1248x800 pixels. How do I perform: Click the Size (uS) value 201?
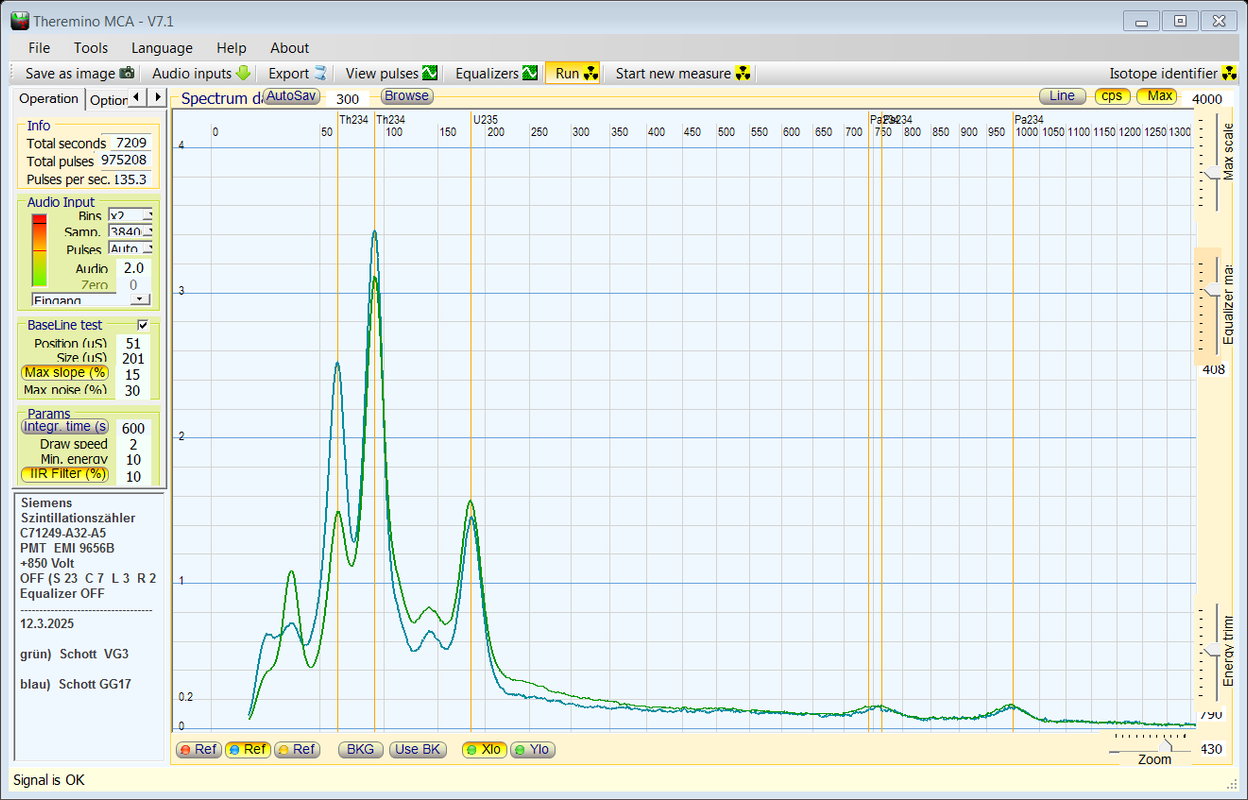pyautogui.click(x=132, y=358)
